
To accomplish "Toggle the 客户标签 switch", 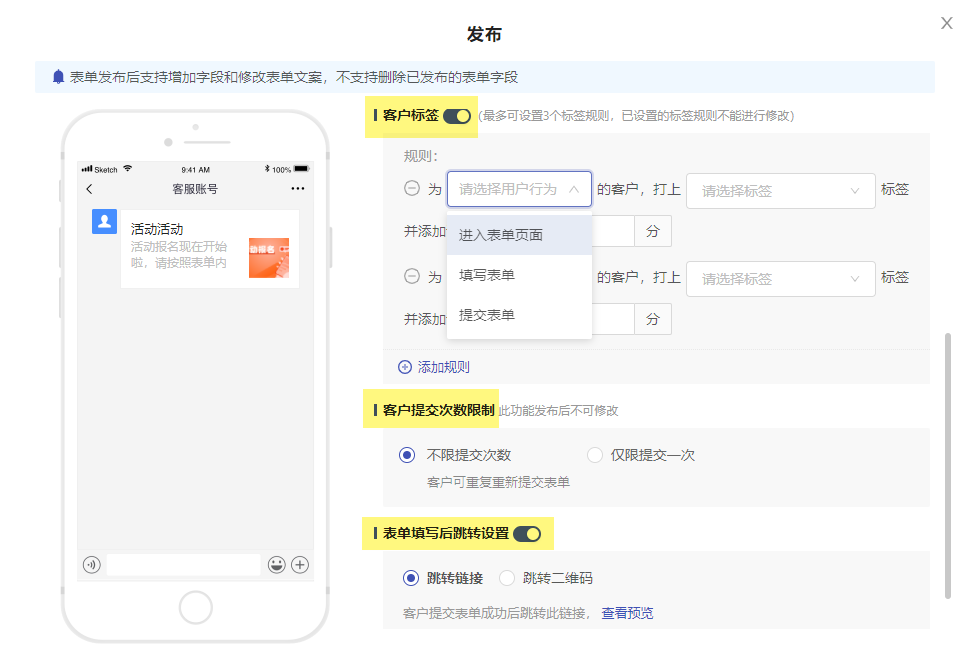I will [457, 116].
